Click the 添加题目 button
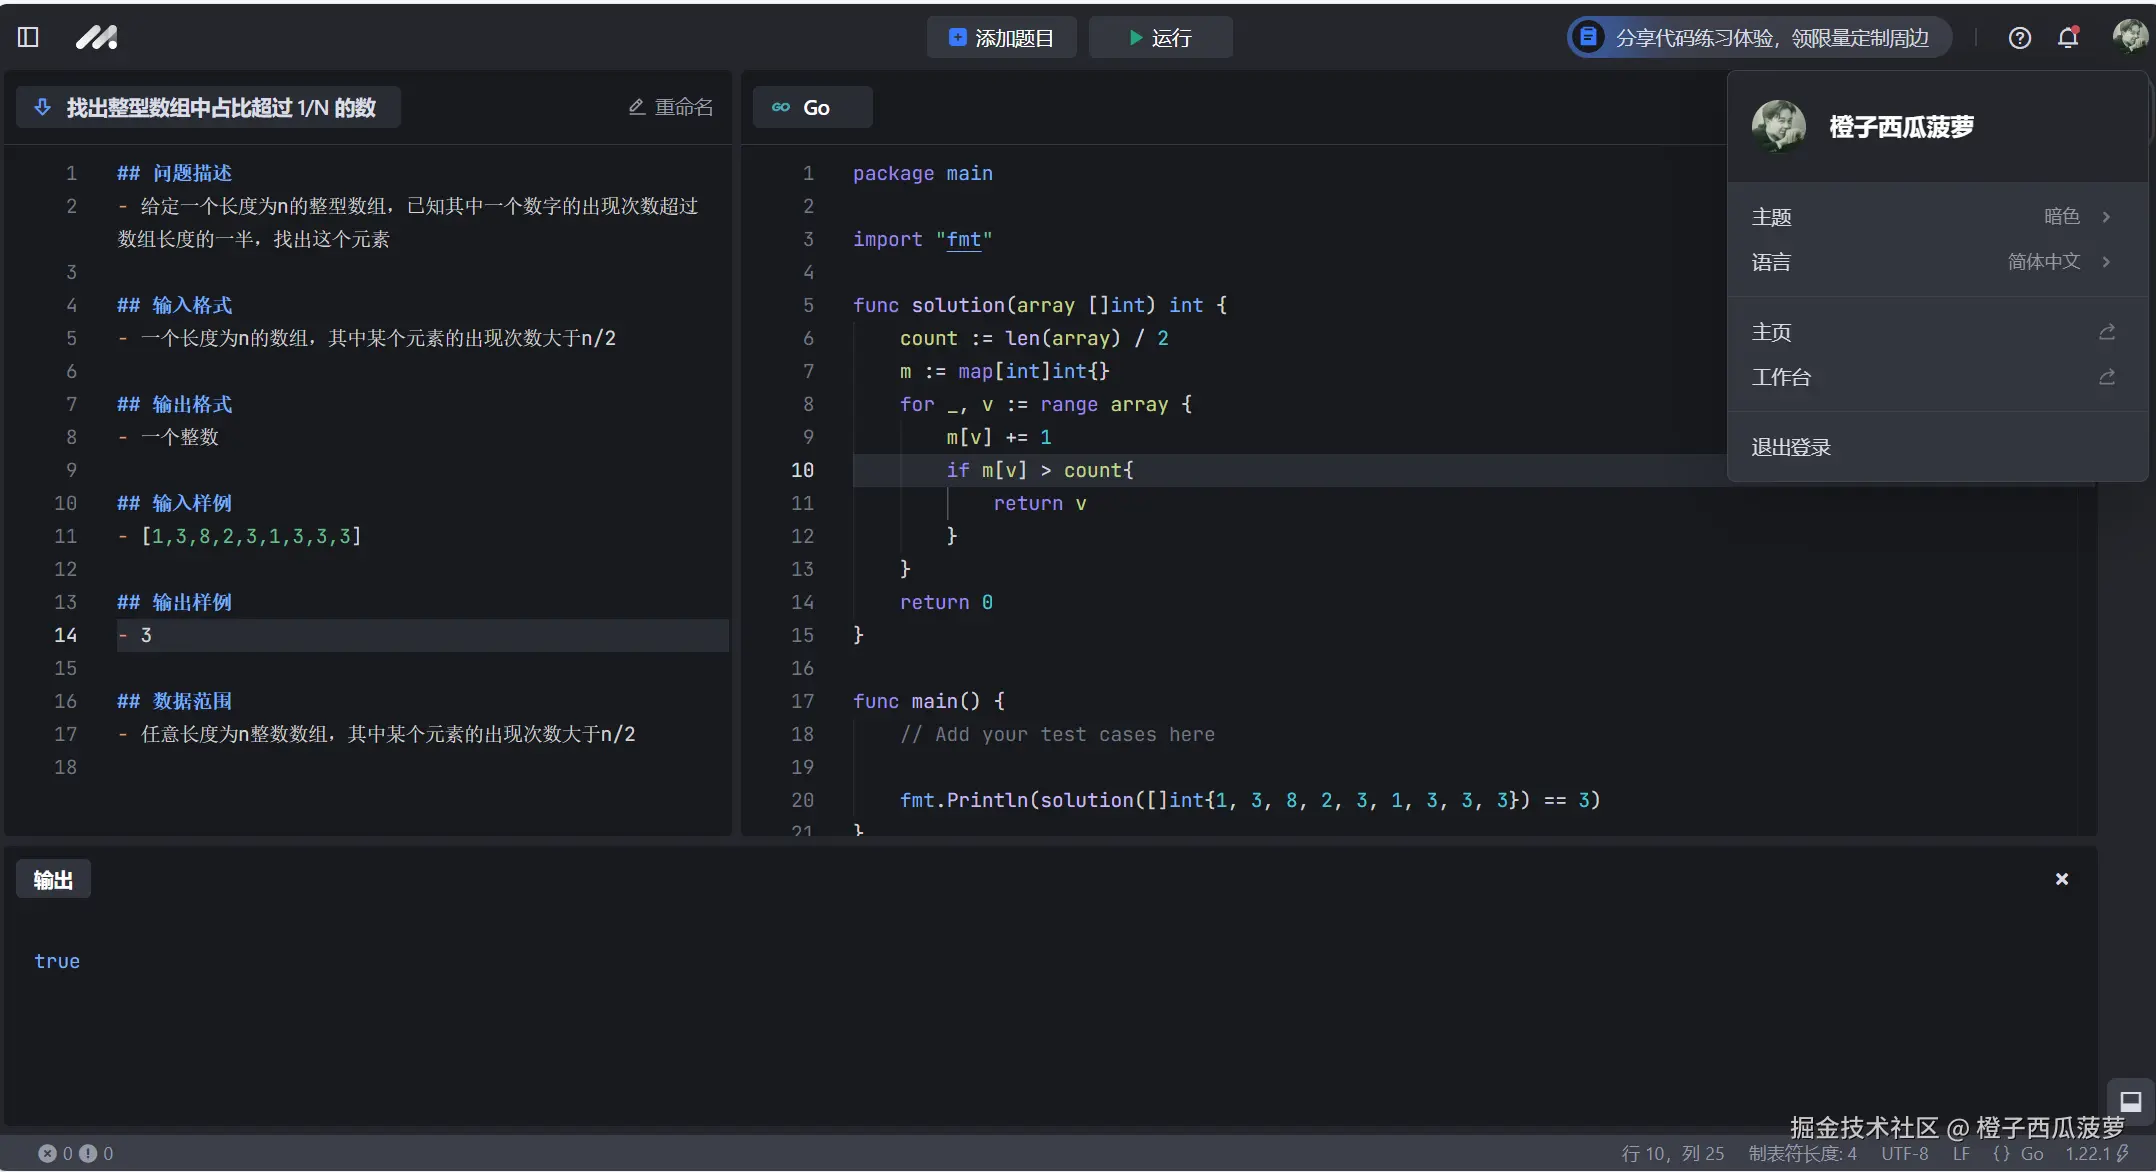 coord(1001,38)
